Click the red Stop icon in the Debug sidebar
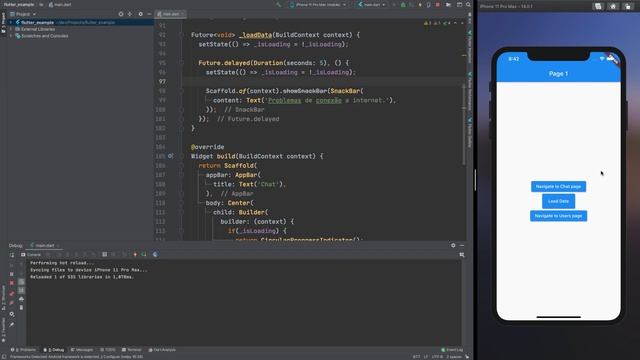 (x=12, y=283)
